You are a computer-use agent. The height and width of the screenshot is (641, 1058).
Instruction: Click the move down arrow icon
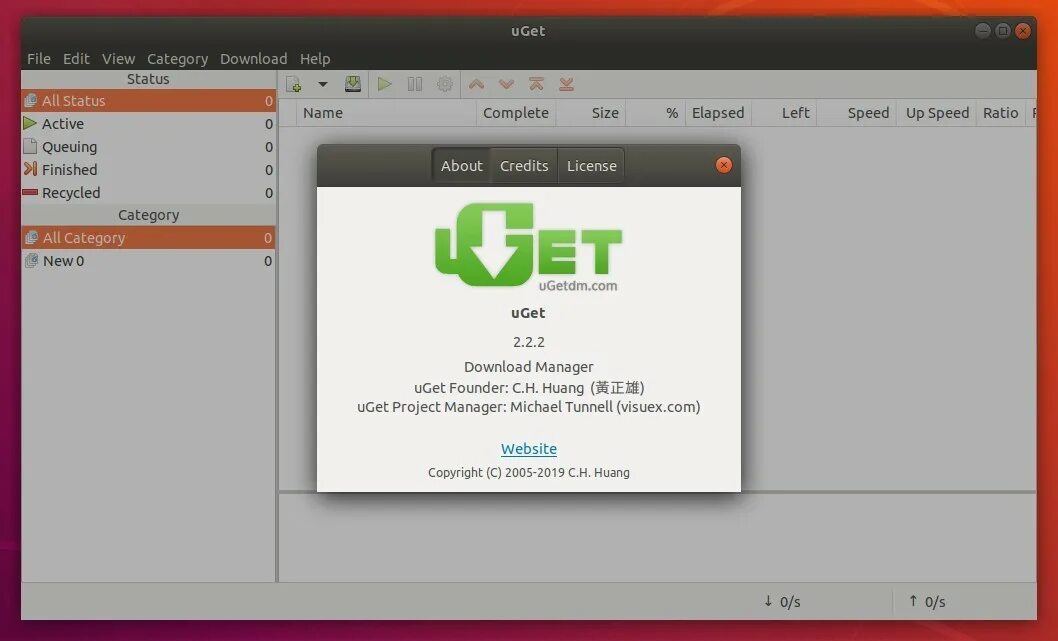pos(506,84)
